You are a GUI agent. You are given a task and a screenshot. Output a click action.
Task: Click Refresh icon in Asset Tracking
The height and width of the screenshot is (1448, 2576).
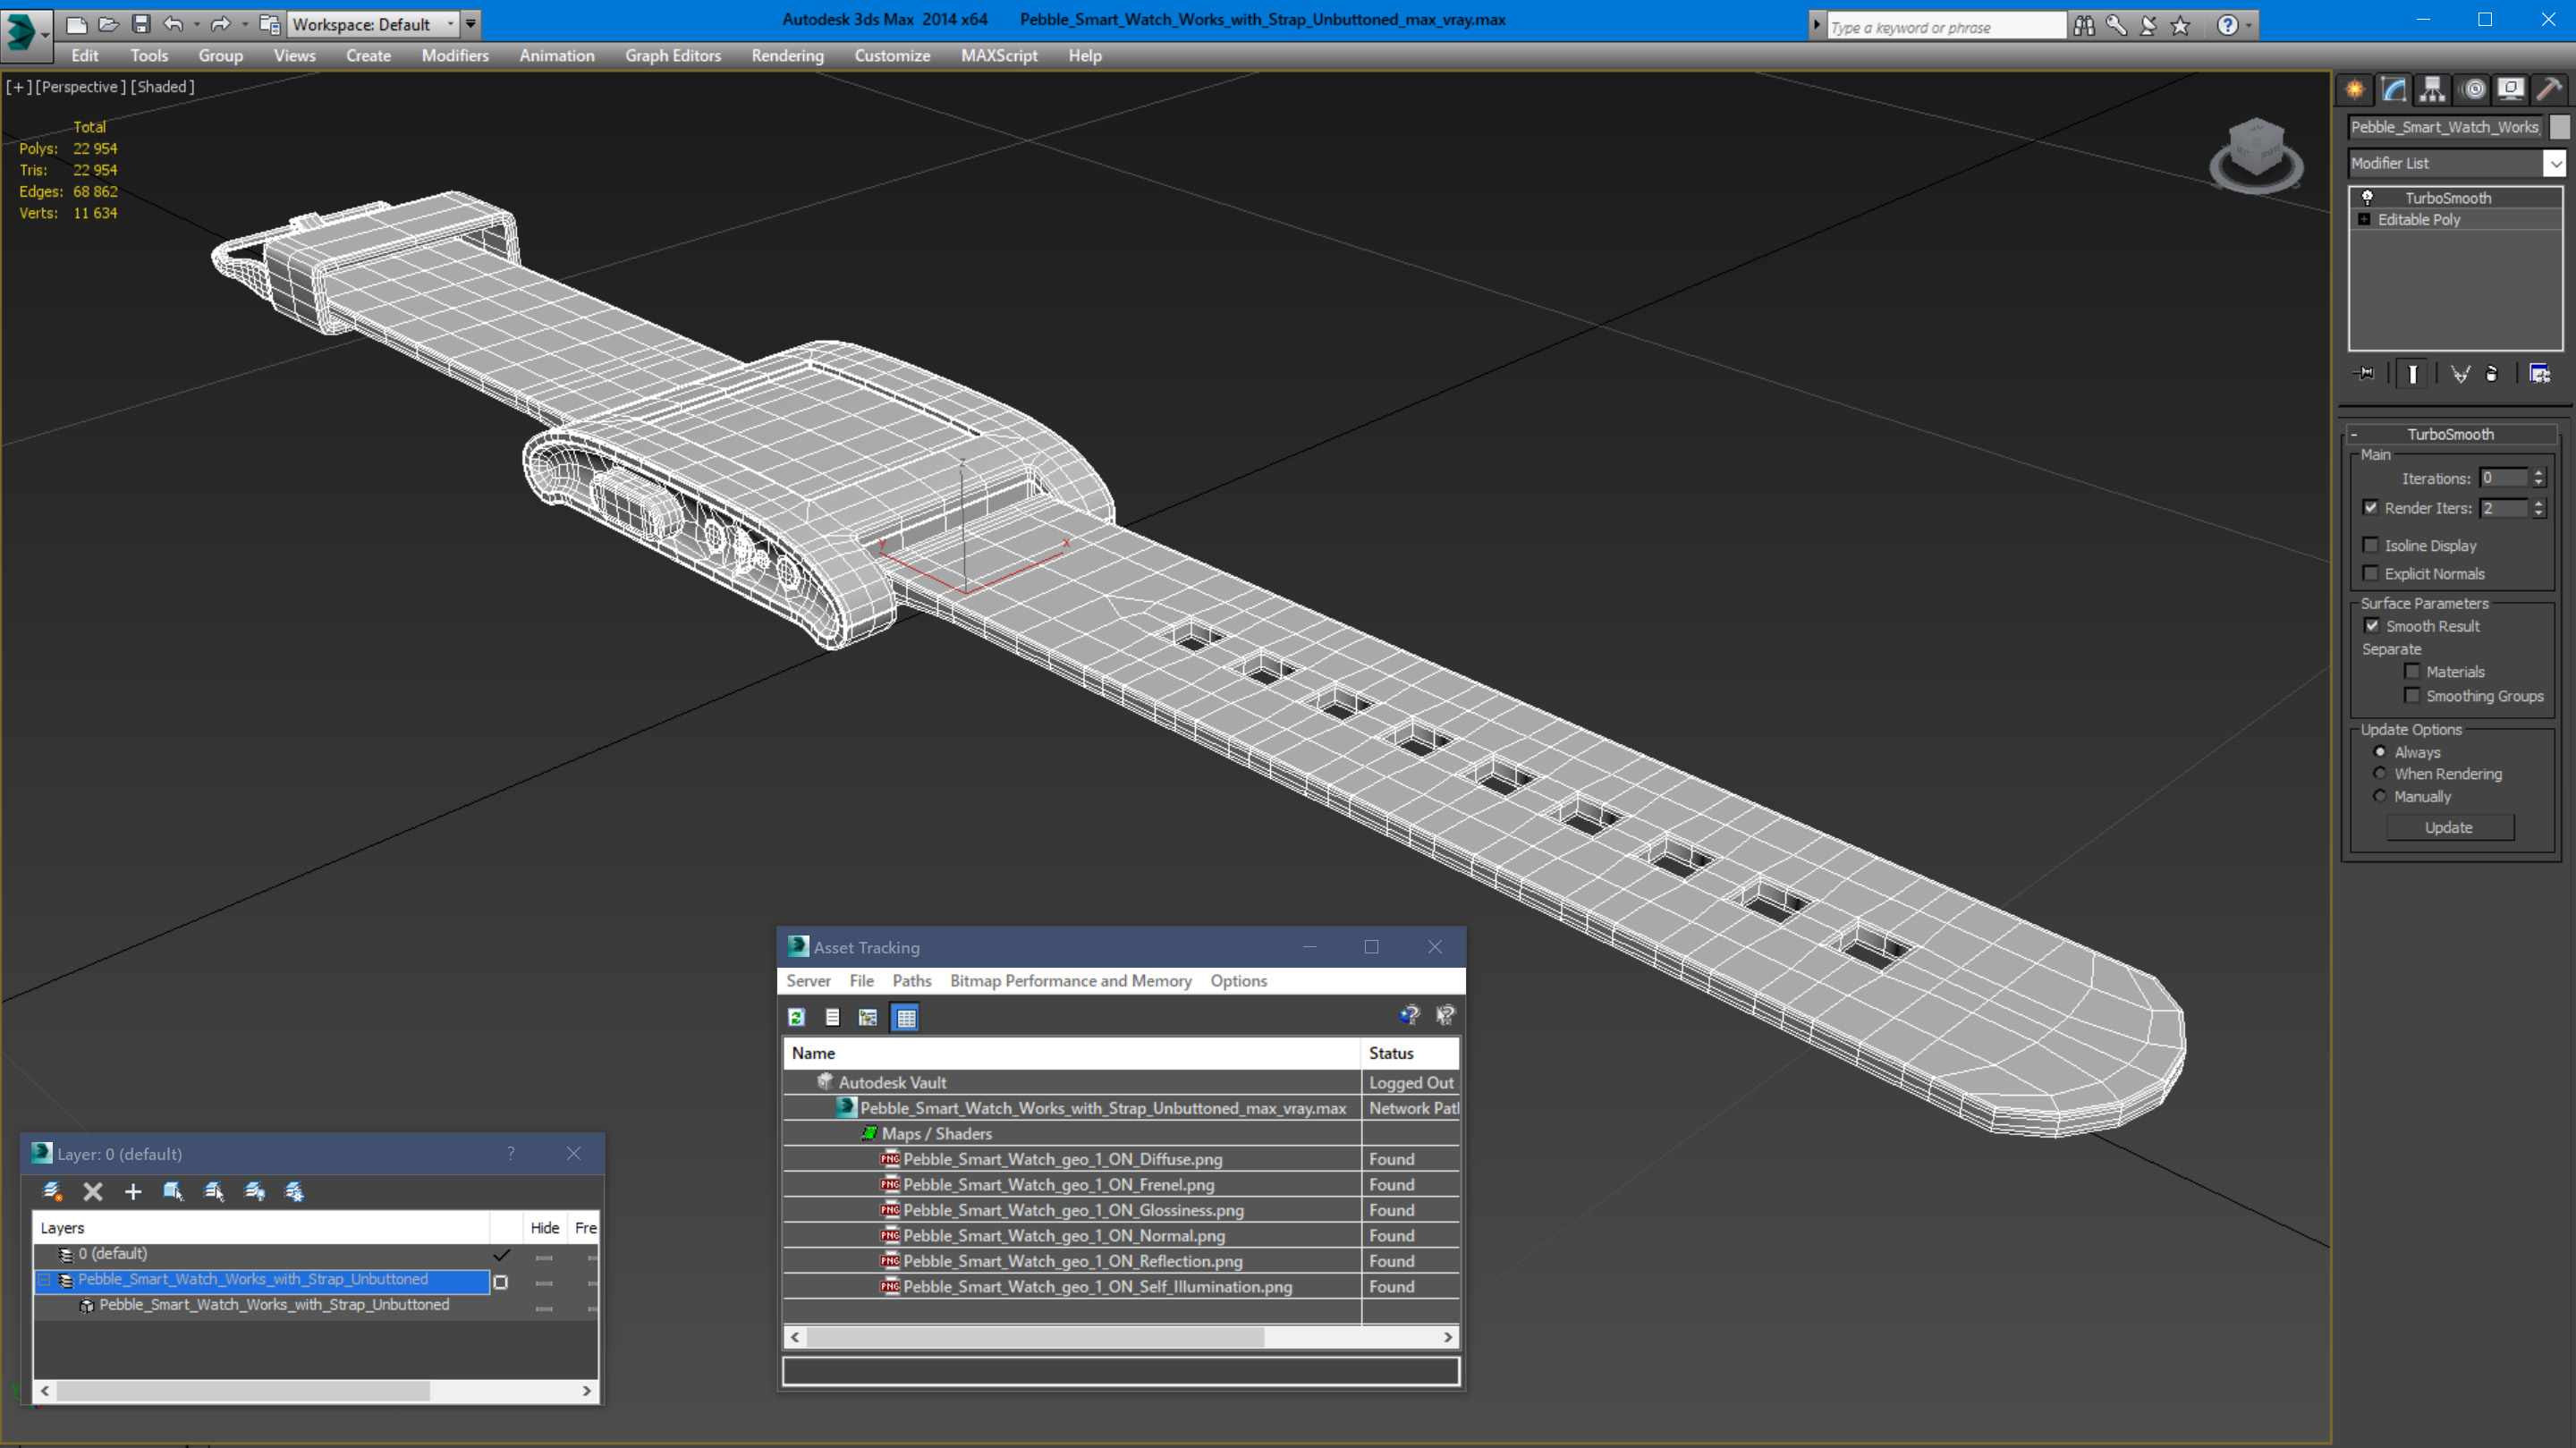[797, 1017]
